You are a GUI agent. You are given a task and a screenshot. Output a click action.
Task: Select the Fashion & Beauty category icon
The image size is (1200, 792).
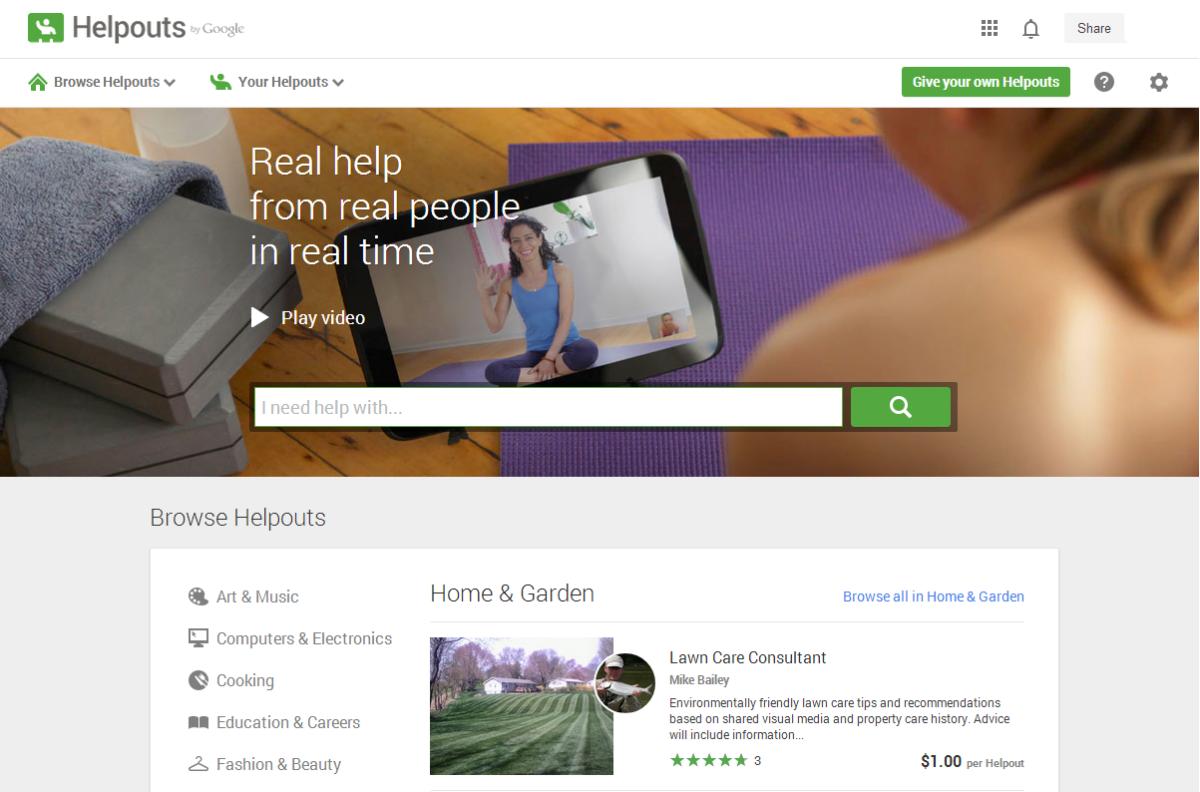click(198, 763)
